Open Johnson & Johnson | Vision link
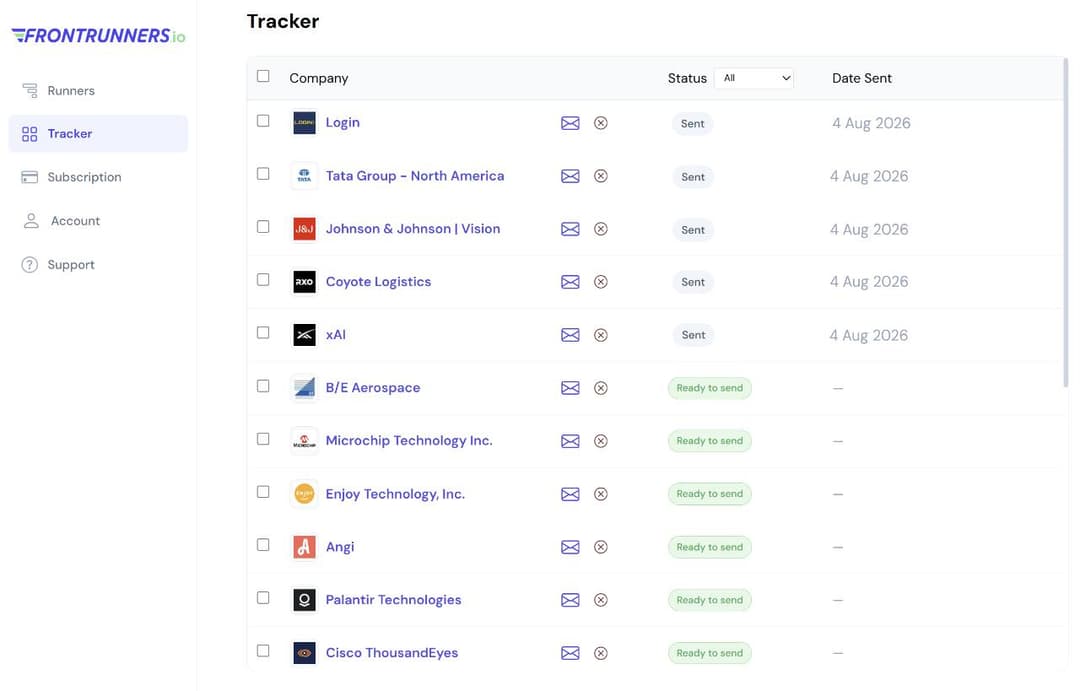The image size is (1080, 691). pyautogui.click(x=413, y=229)
